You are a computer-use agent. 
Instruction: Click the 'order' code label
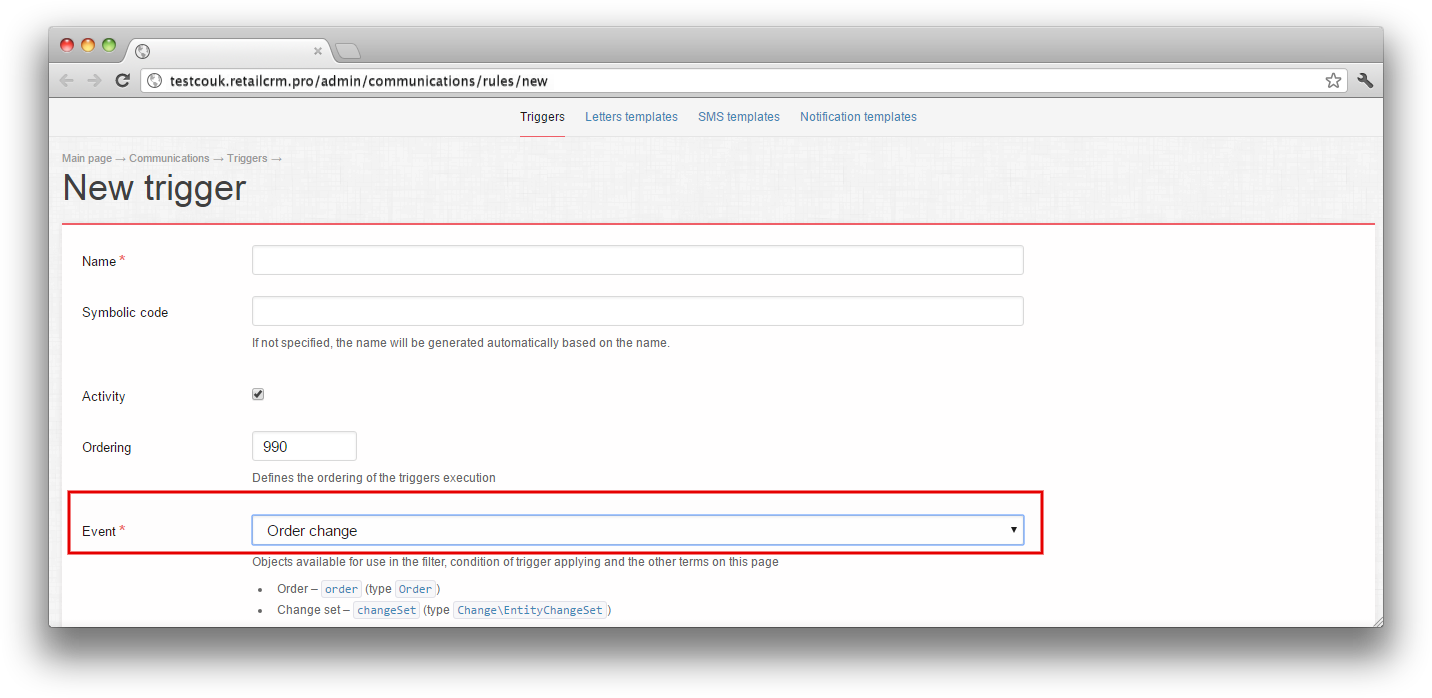[x=341, y=589]
